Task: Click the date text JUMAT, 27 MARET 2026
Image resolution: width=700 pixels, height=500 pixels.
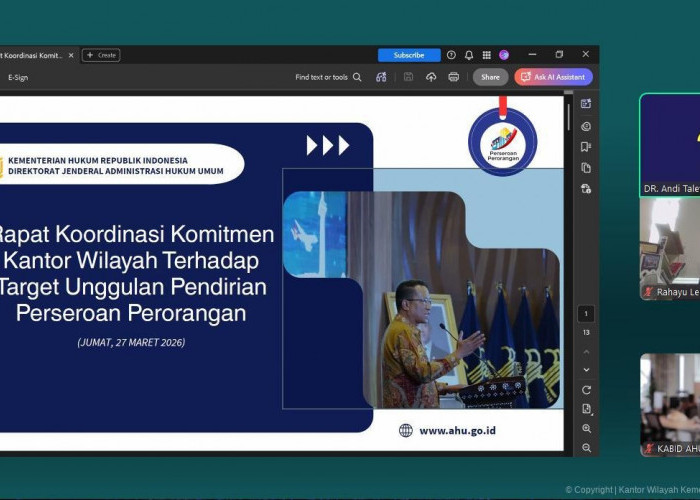Action: [x=131, y=342]
